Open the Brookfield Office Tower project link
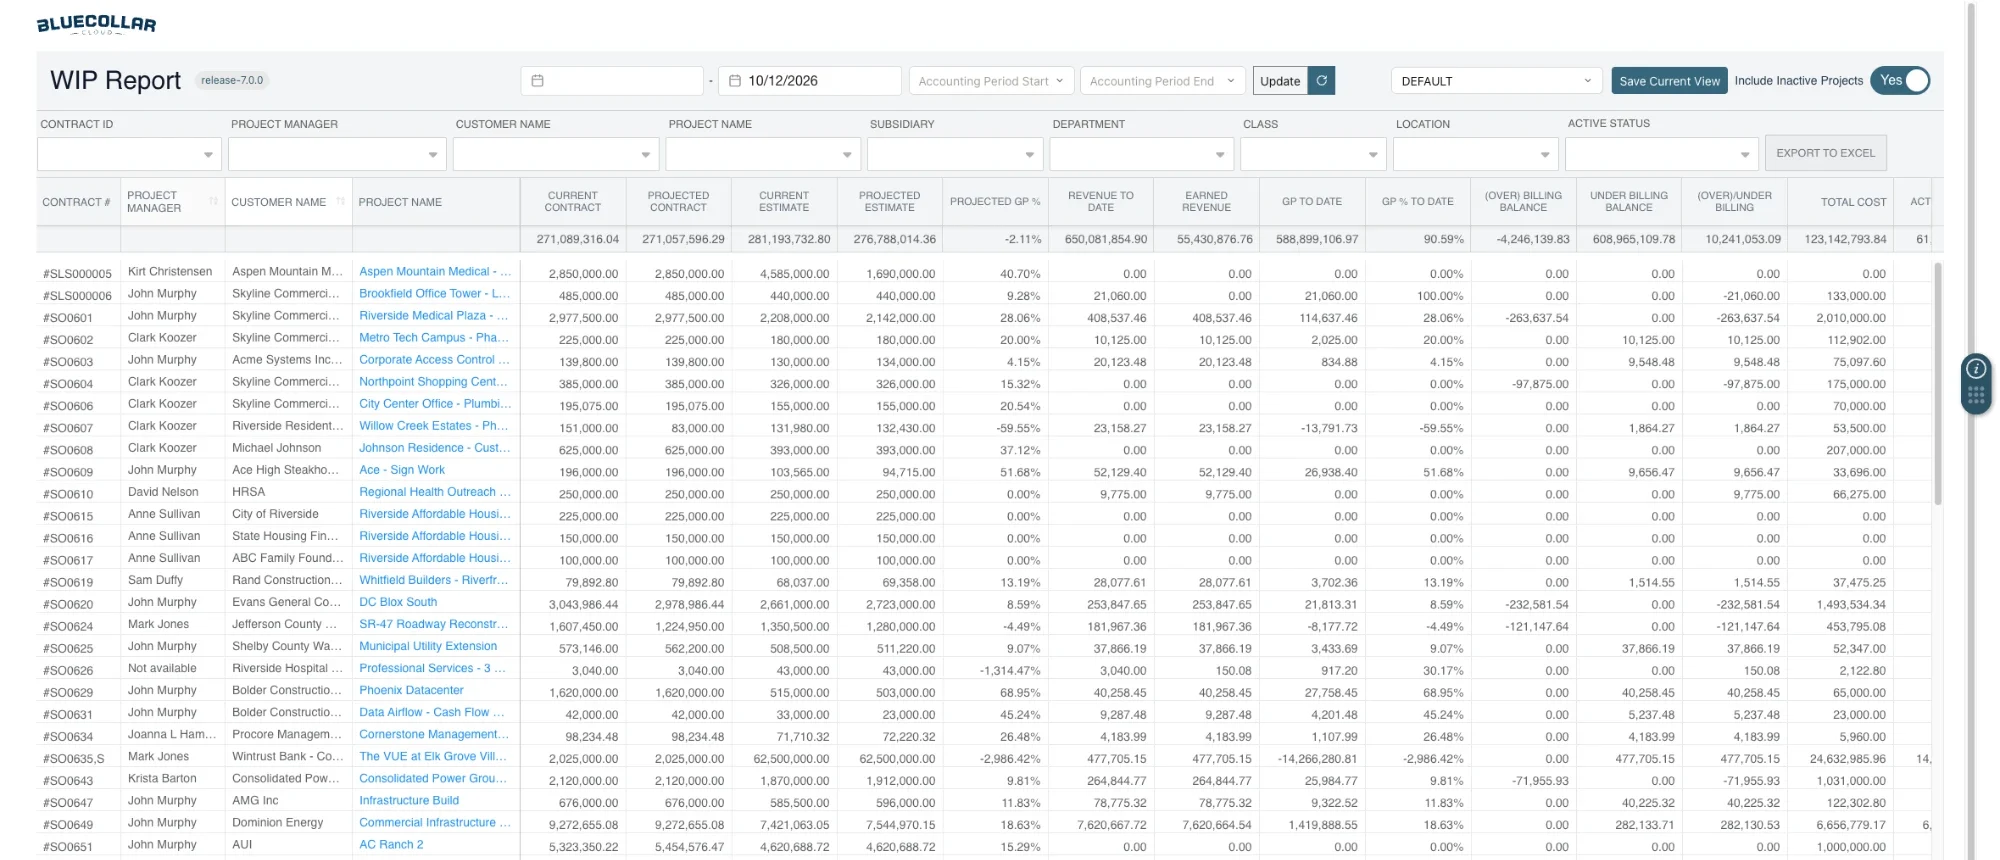This screenshot has height=860, width=2000. coord(435,294)
